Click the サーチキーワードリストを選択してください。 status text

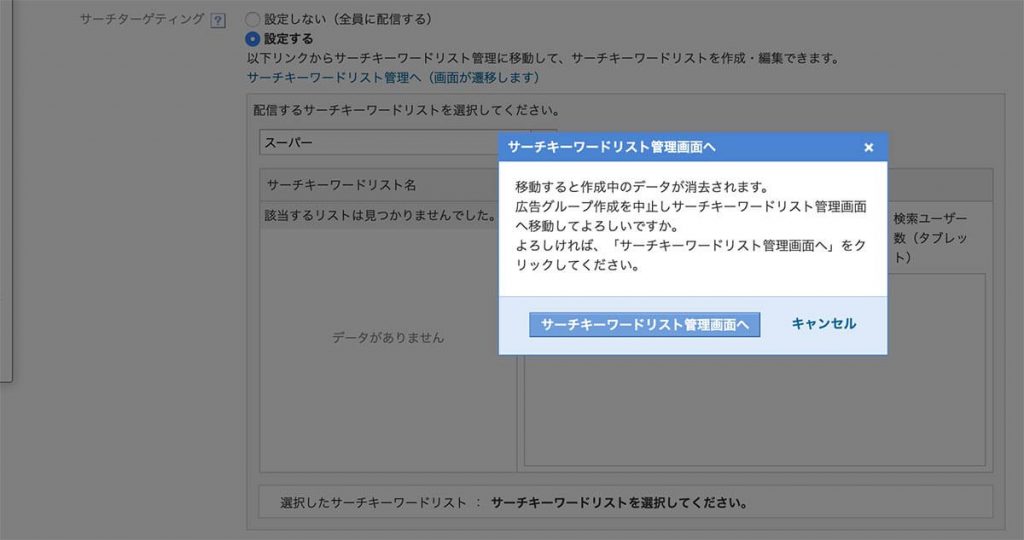point(619,503)
